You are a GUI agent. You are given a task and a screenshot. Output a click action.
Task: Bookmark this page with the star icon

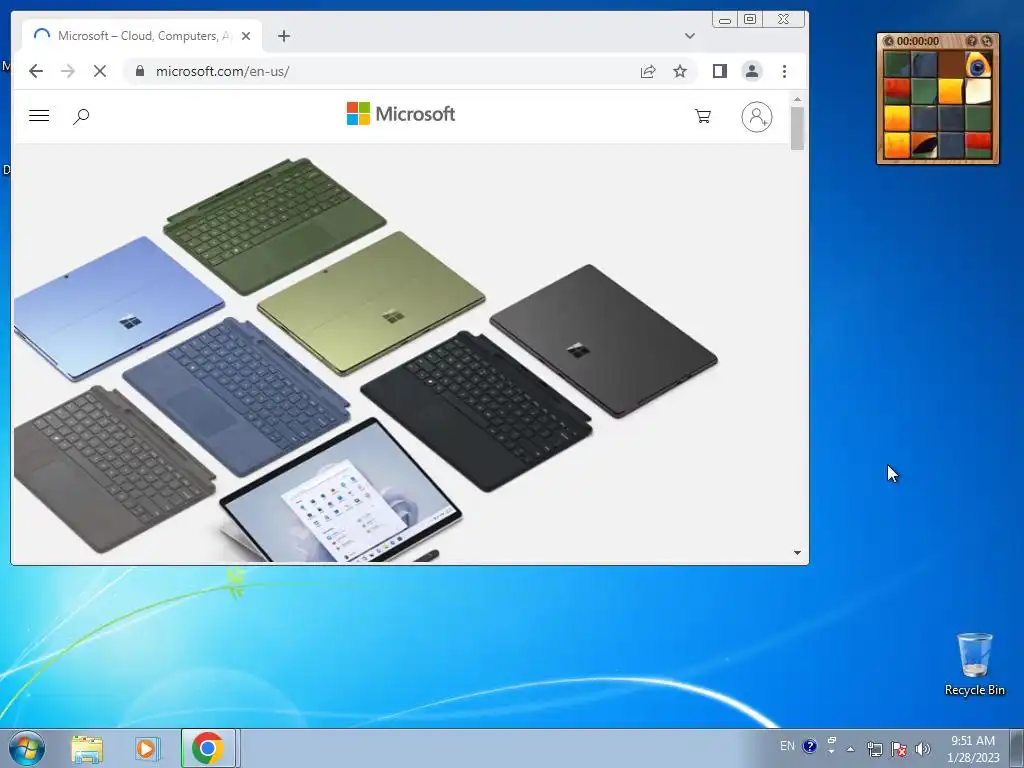[680, 71]
